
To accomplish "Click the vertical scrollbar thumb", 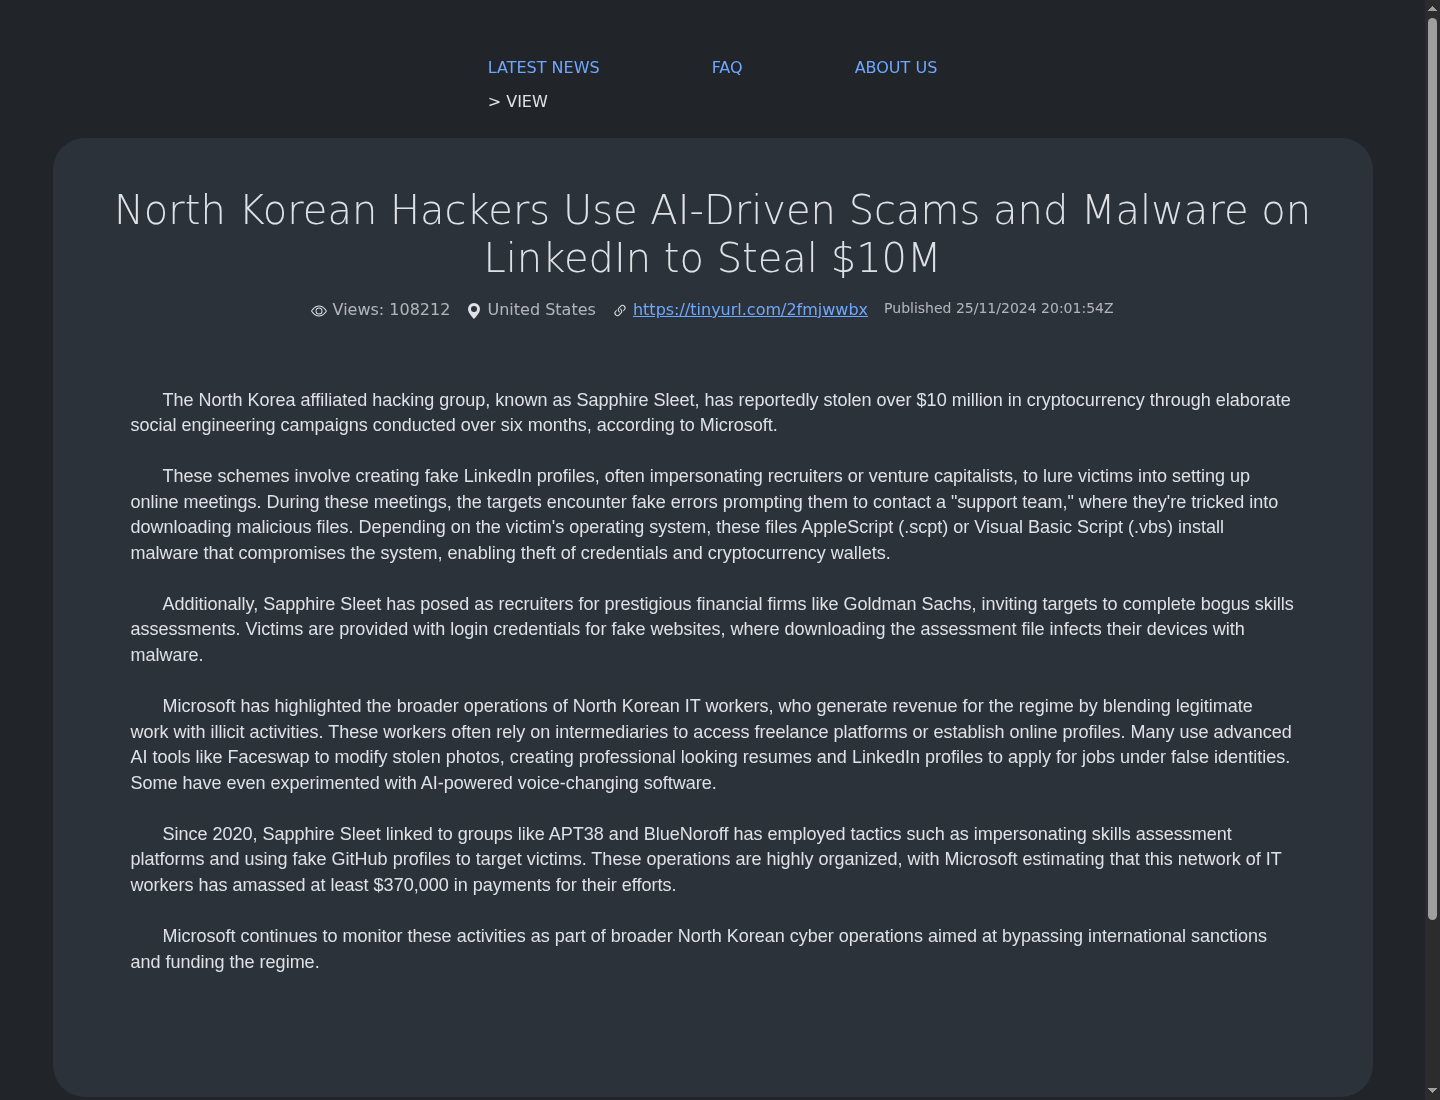I will (1432, 468).
